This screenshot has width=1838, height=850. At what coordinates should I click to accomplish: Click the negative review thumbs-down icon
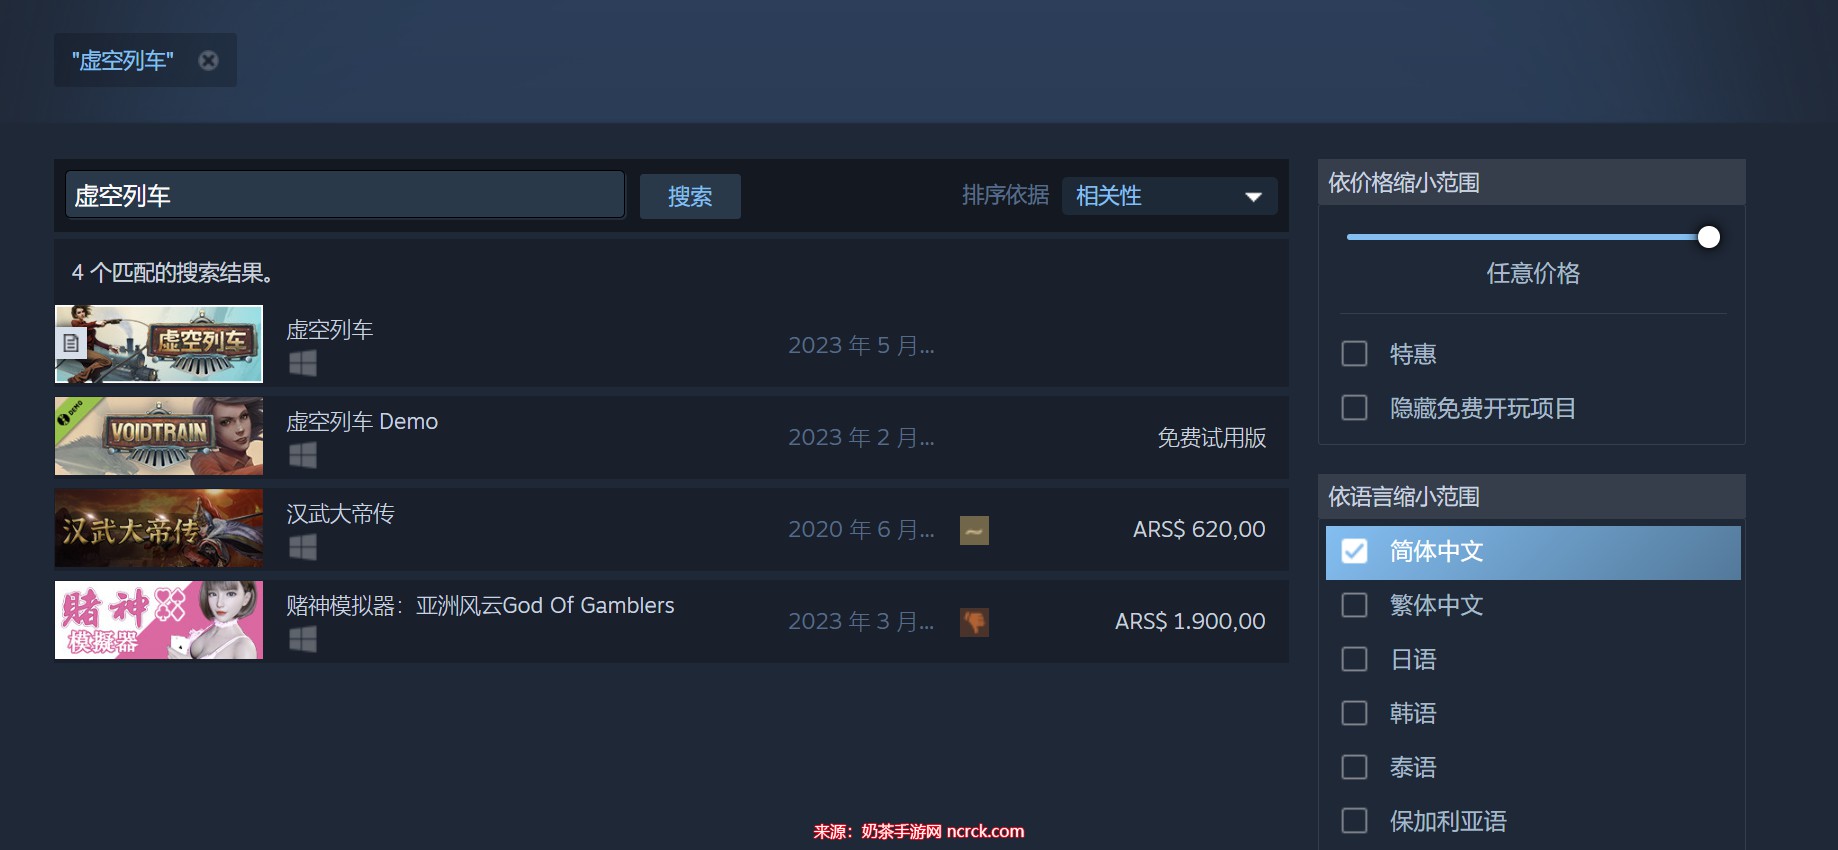pos(974,622)
